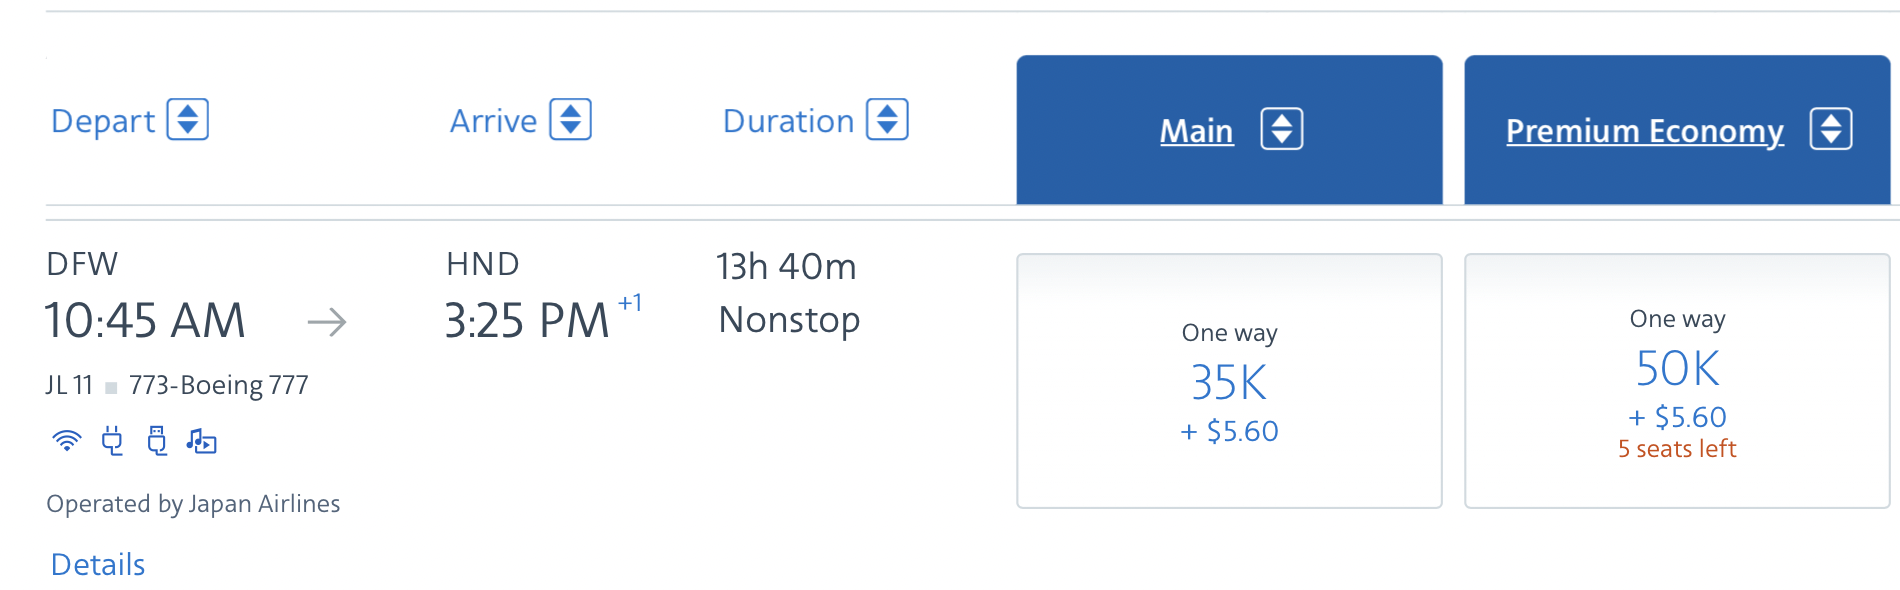Sort flights using the Duration sort icon
Screen dimensions: 1900x590
887,120
